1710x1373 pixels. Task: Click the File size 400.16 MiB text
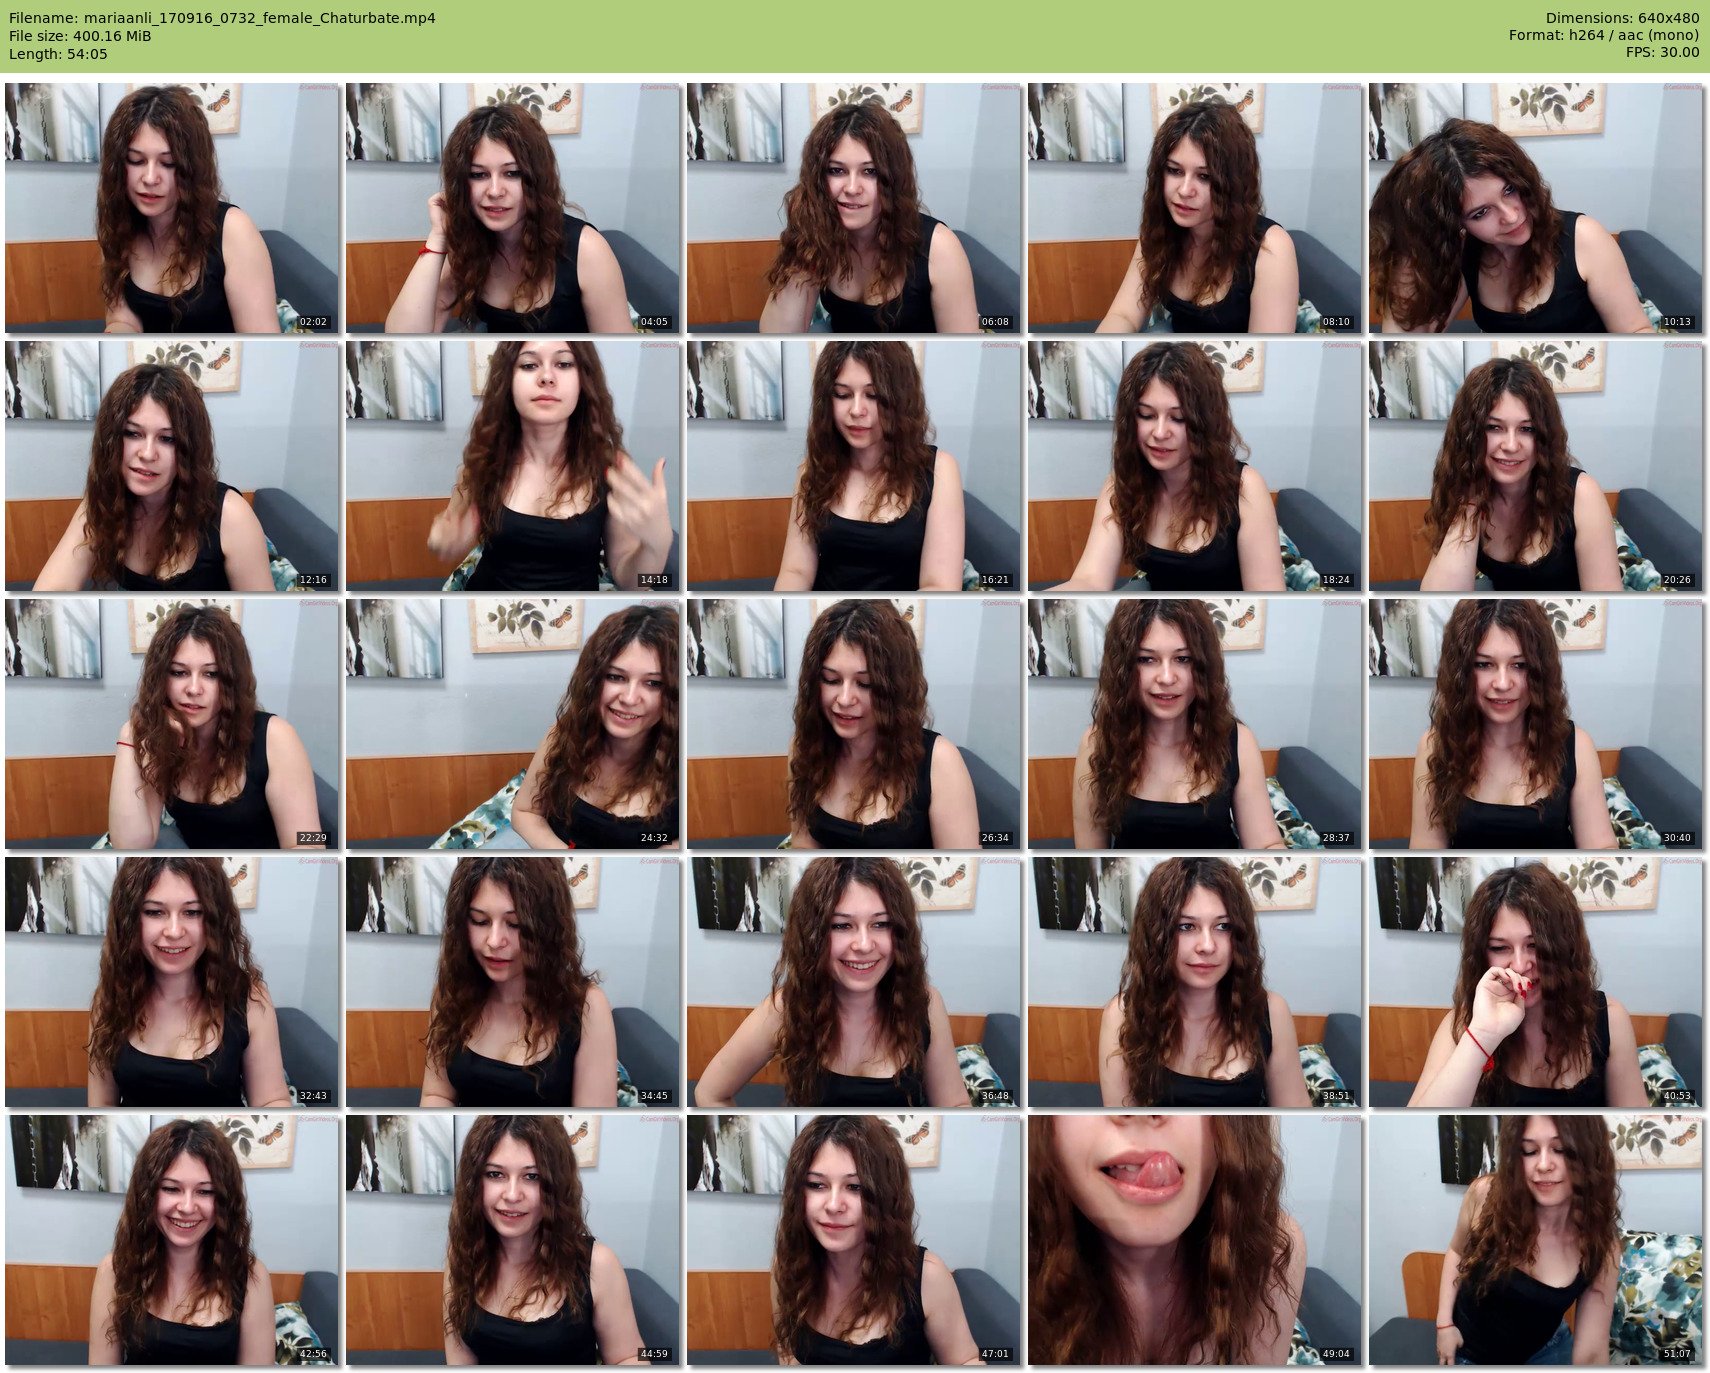[80, 36]
